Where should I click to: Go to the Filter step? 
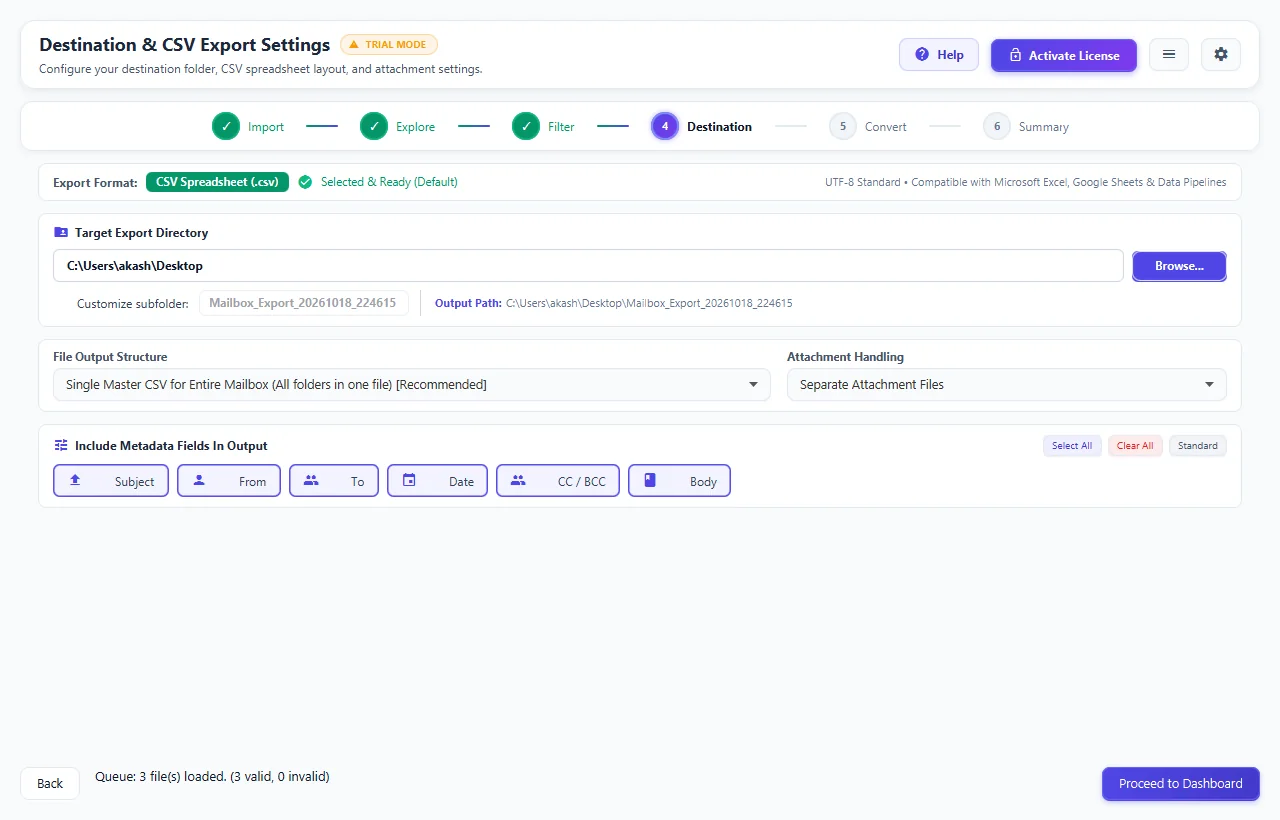pyautogui.click(x=543, y=127)
